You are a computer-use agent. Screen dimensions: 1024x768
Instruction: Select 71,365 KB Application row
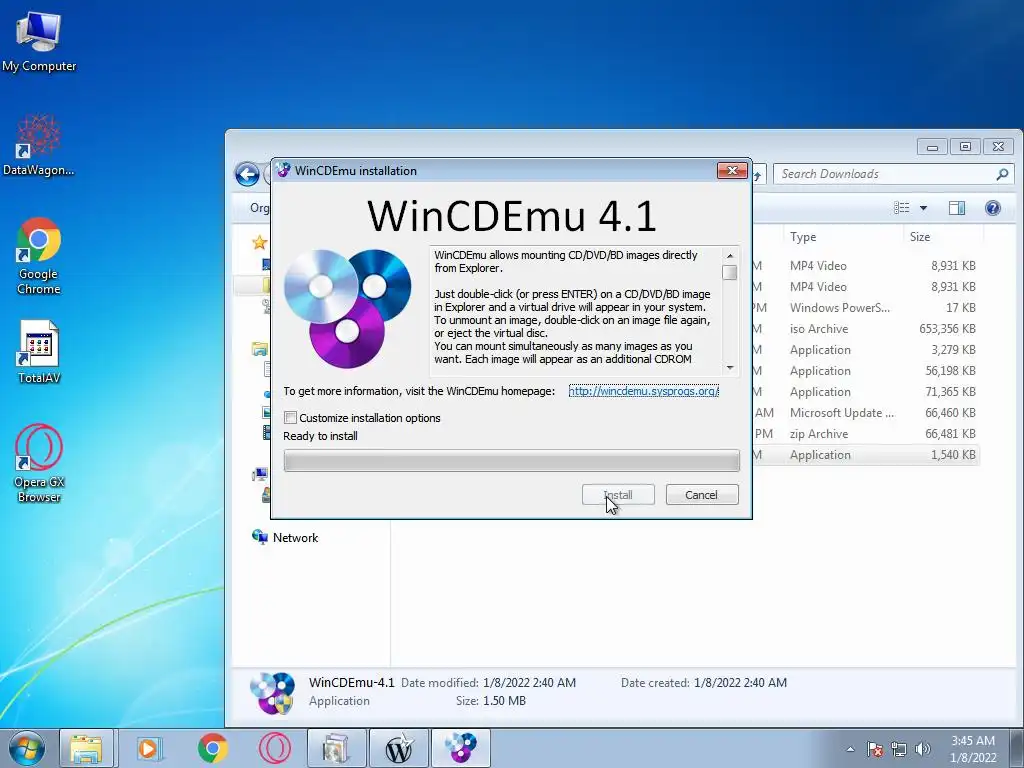tap(865, 392)
